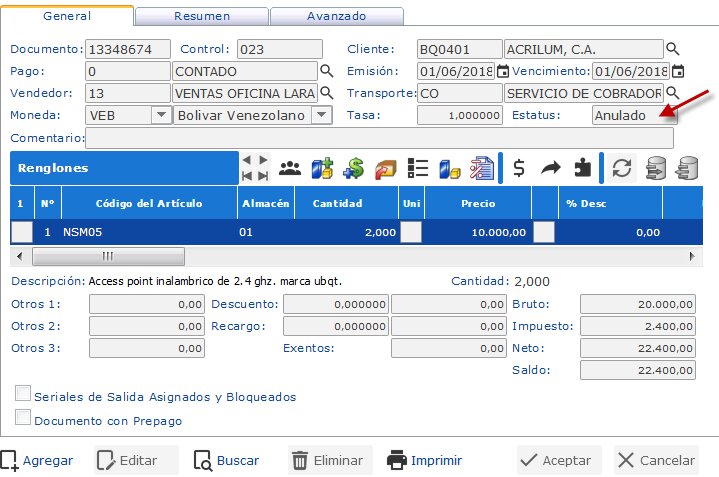Screen dimensions: 719x477
Task: Click the curved forward arrow icon
Action: [x=551, y=168]
